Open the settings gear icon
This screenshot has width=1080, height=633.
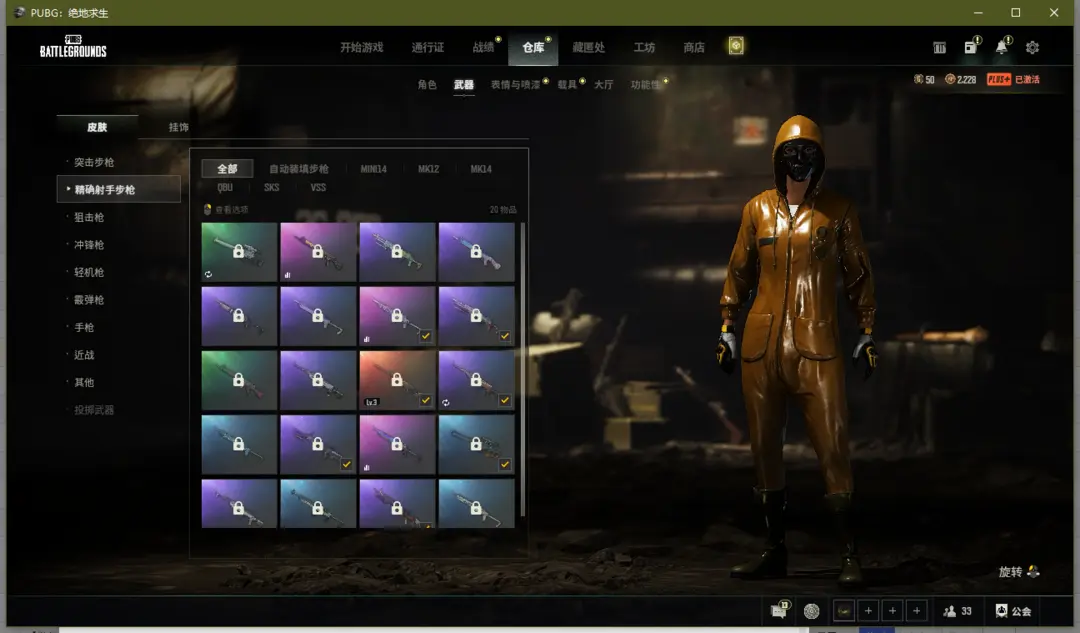[x=1032, y=47]
